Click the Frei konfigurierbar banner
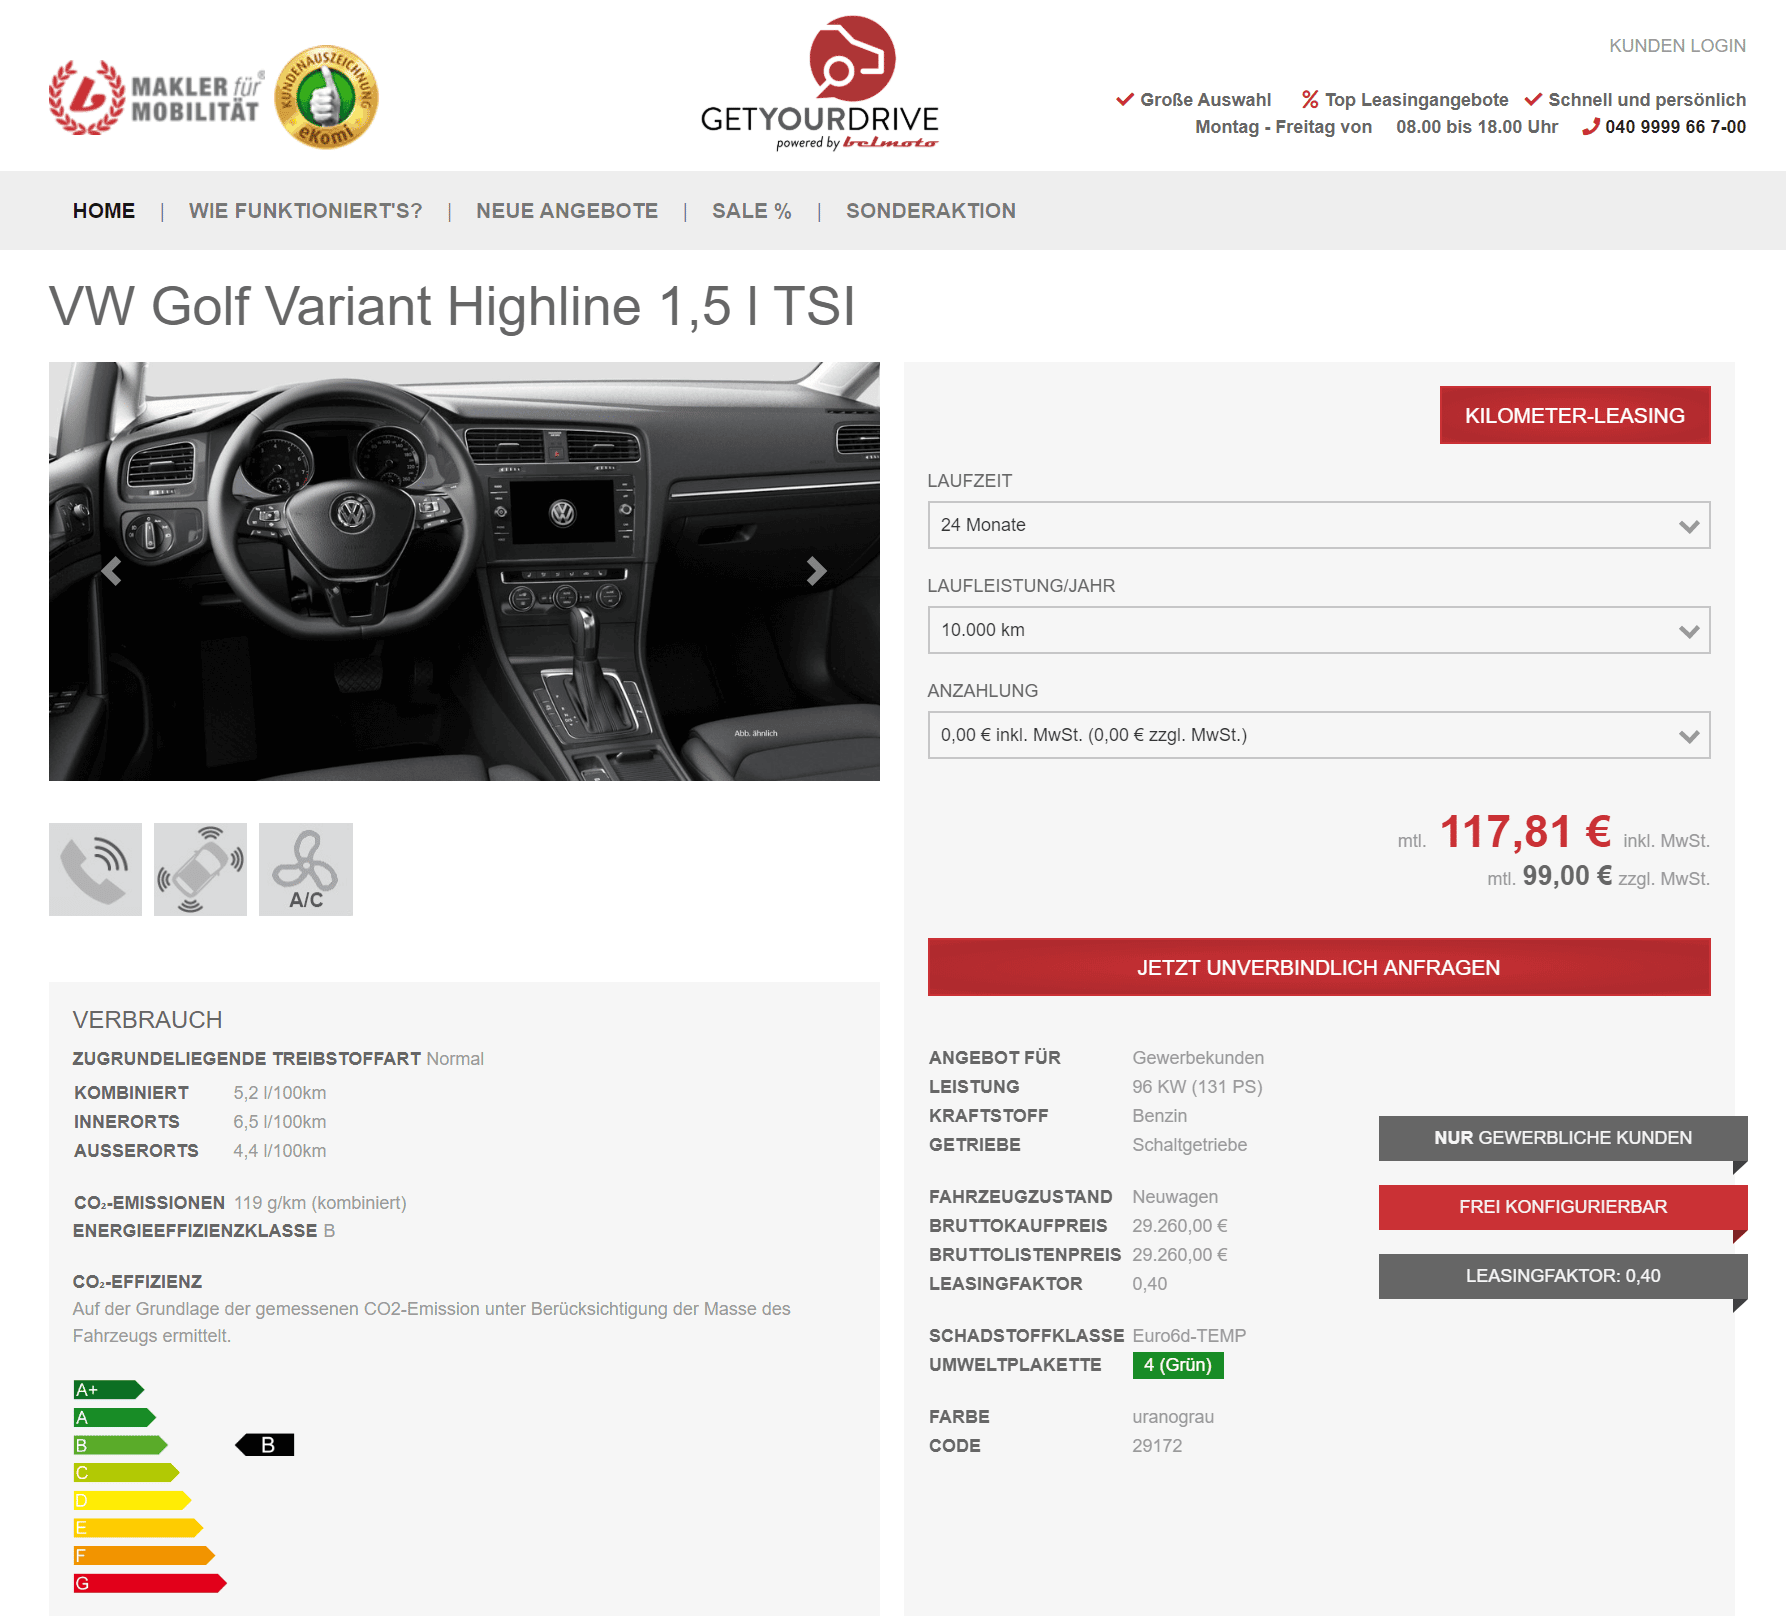This screenshot has height=1616, width=1786. [x=1563, y=1207]
